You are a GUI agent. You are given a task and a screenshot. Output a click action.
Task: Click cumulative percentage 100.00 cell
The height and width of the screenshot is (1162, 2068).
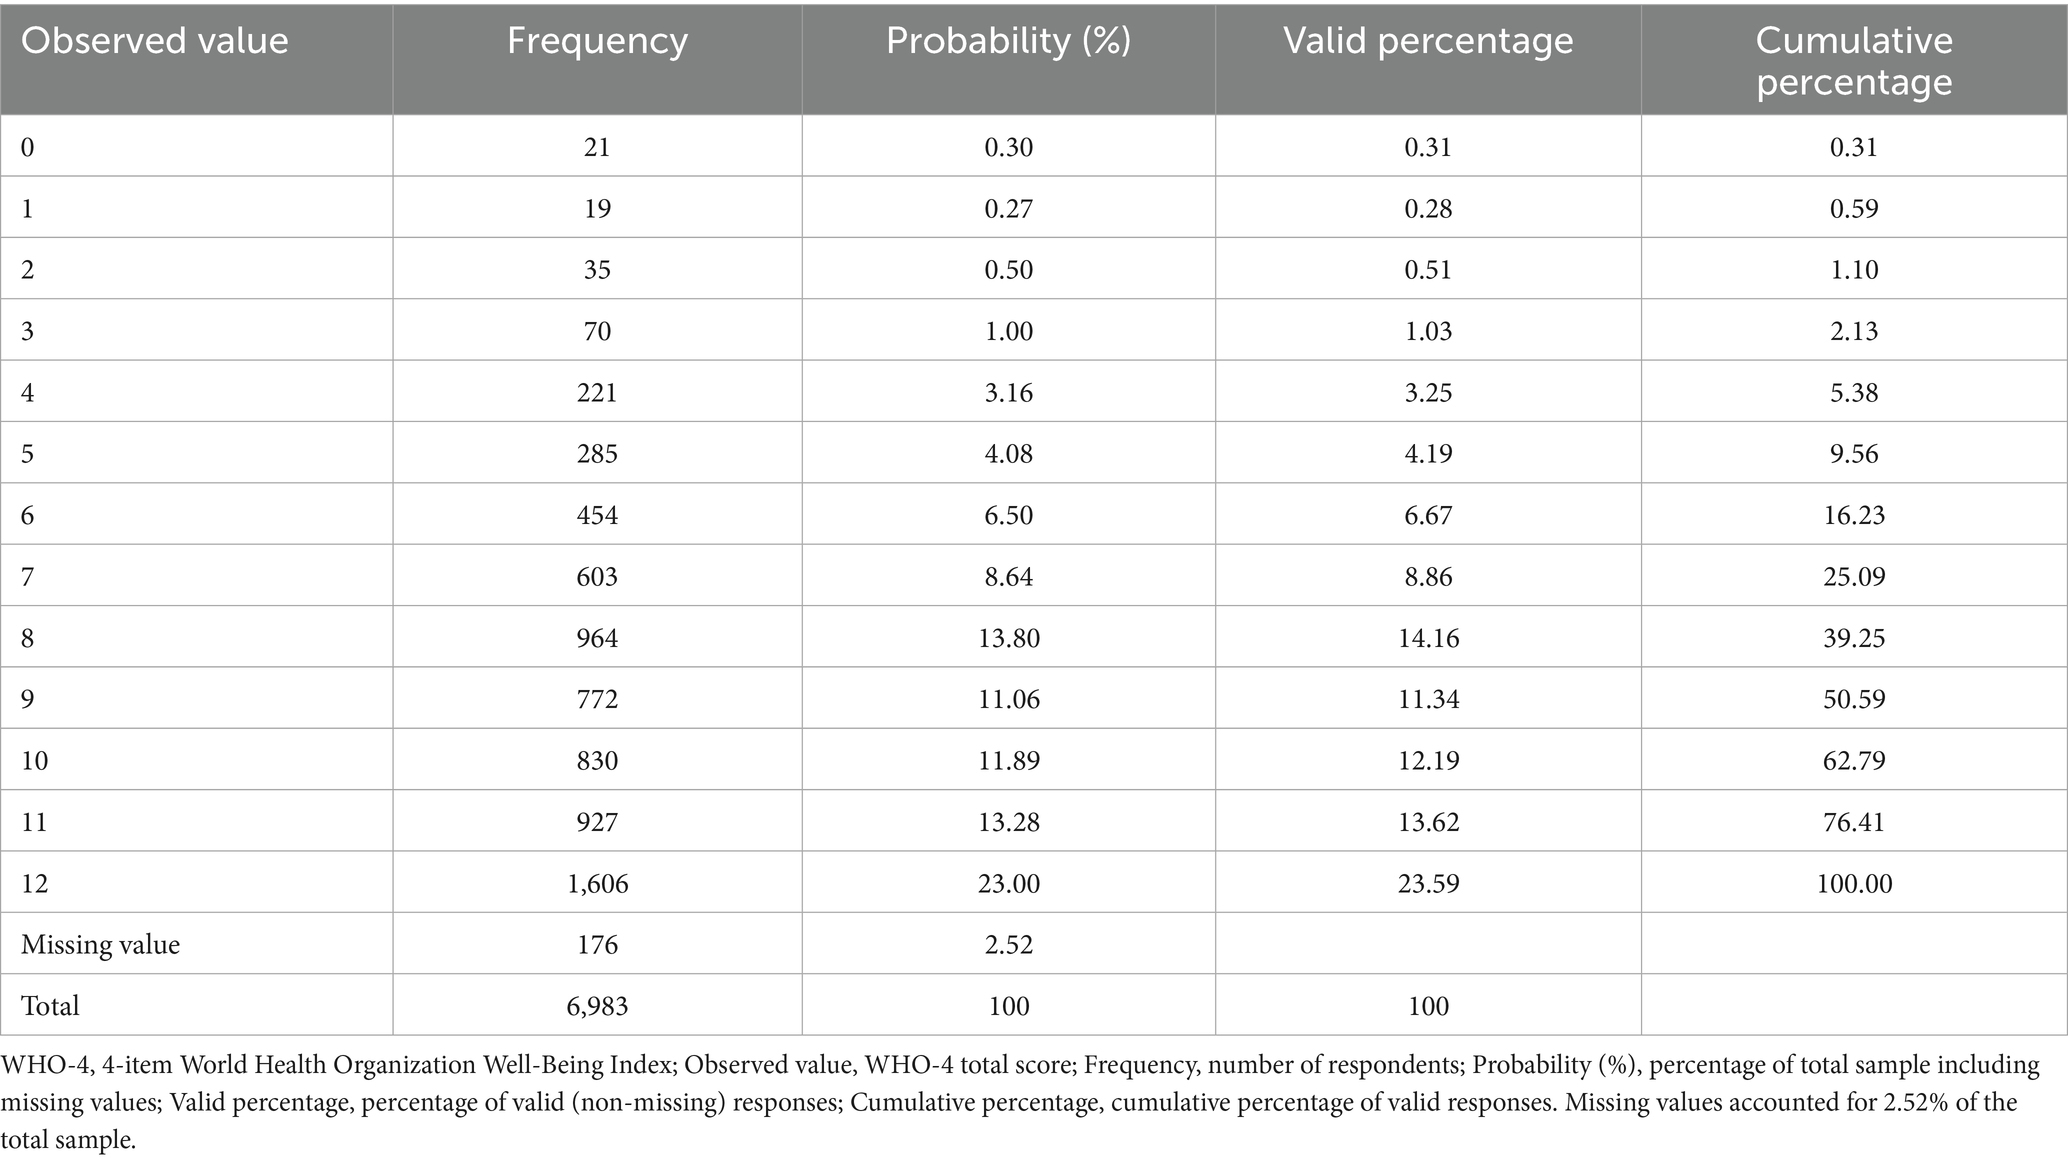[1854, 883]
